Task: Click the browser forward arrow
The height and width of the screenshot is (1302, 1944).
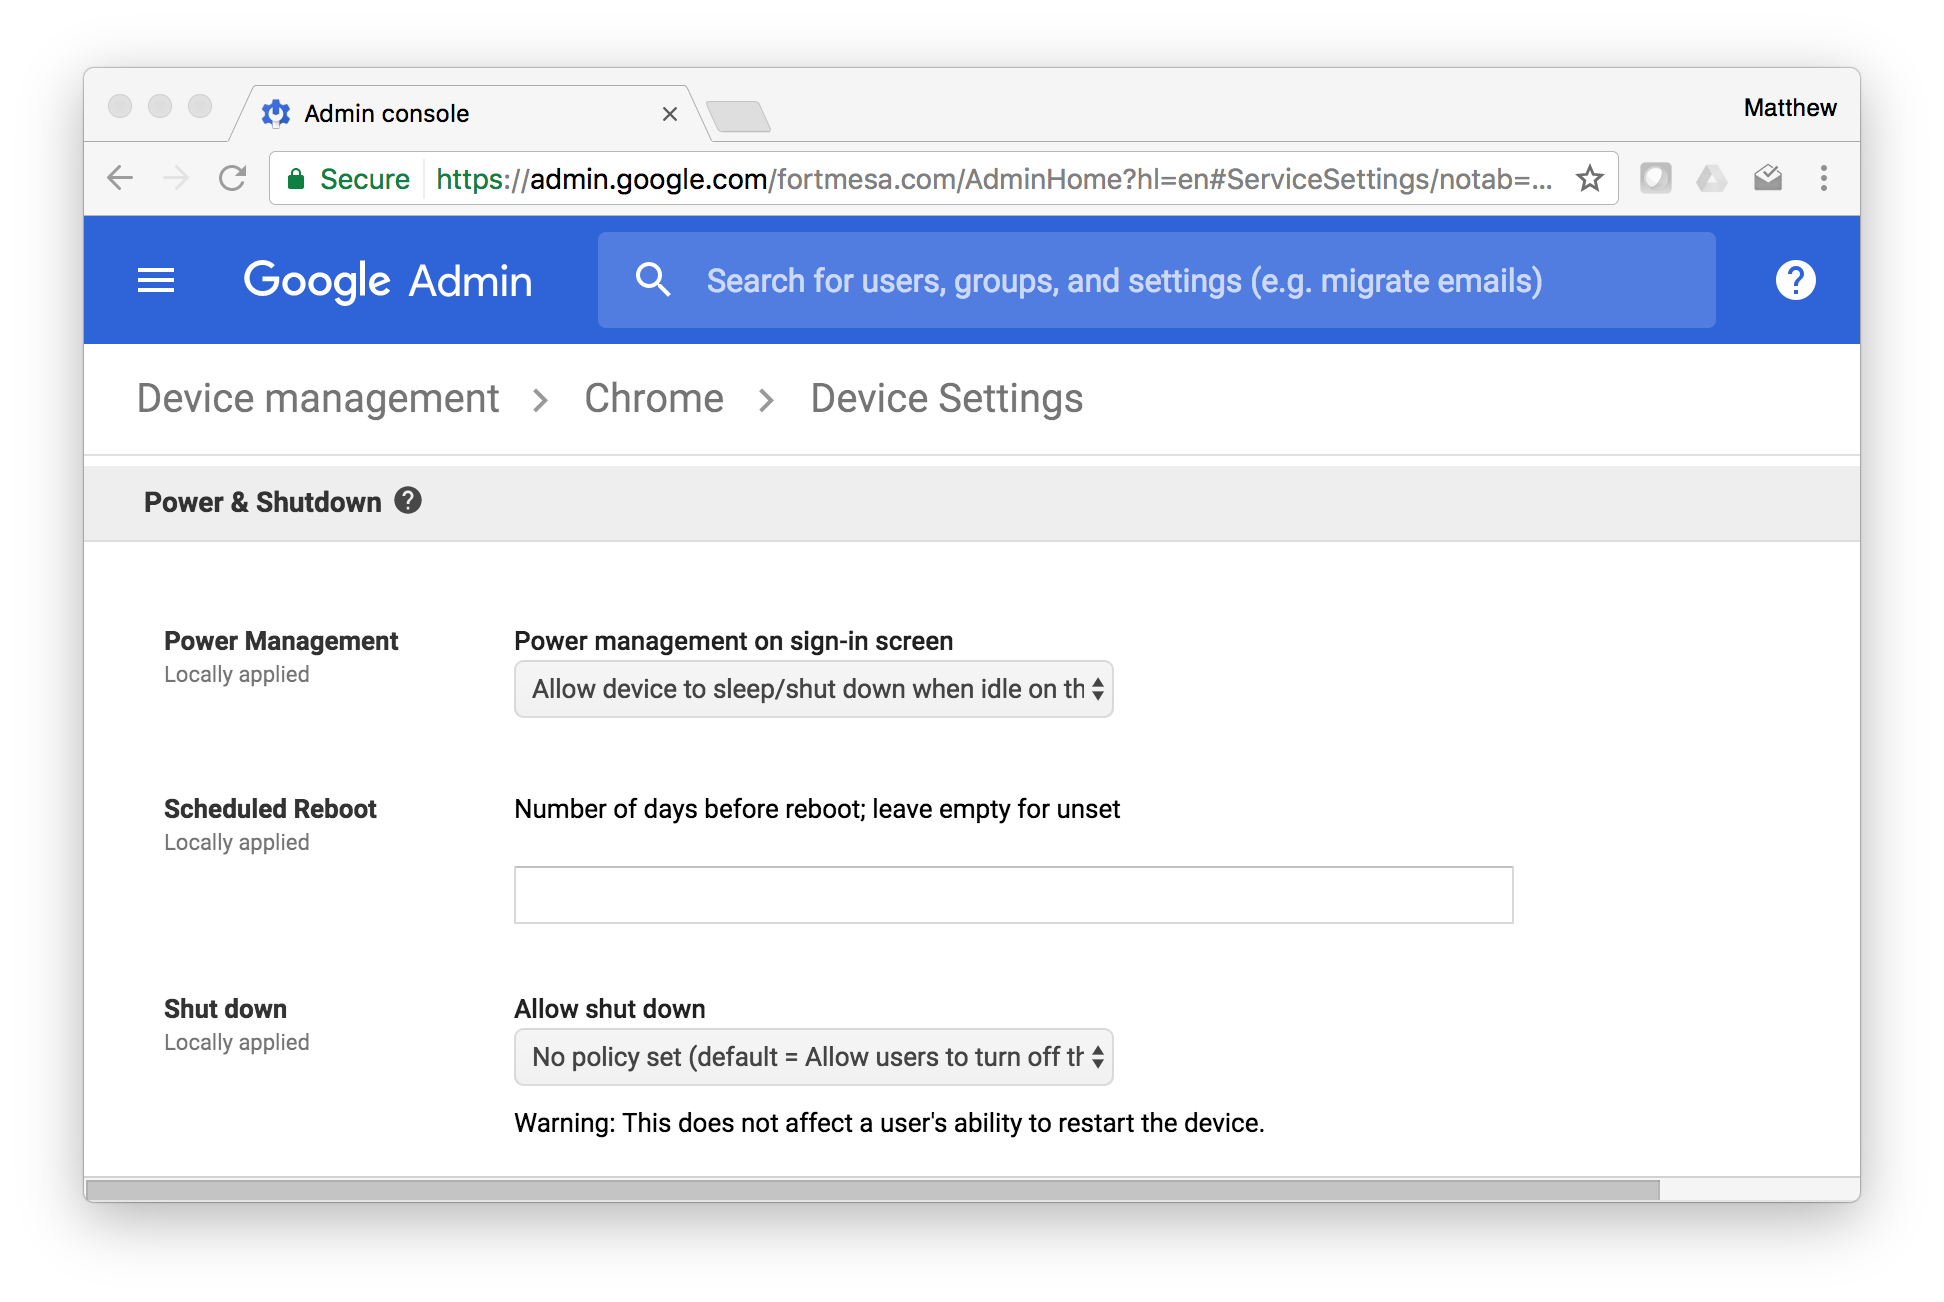Action: pyautogui.click(x=176, y=178)
